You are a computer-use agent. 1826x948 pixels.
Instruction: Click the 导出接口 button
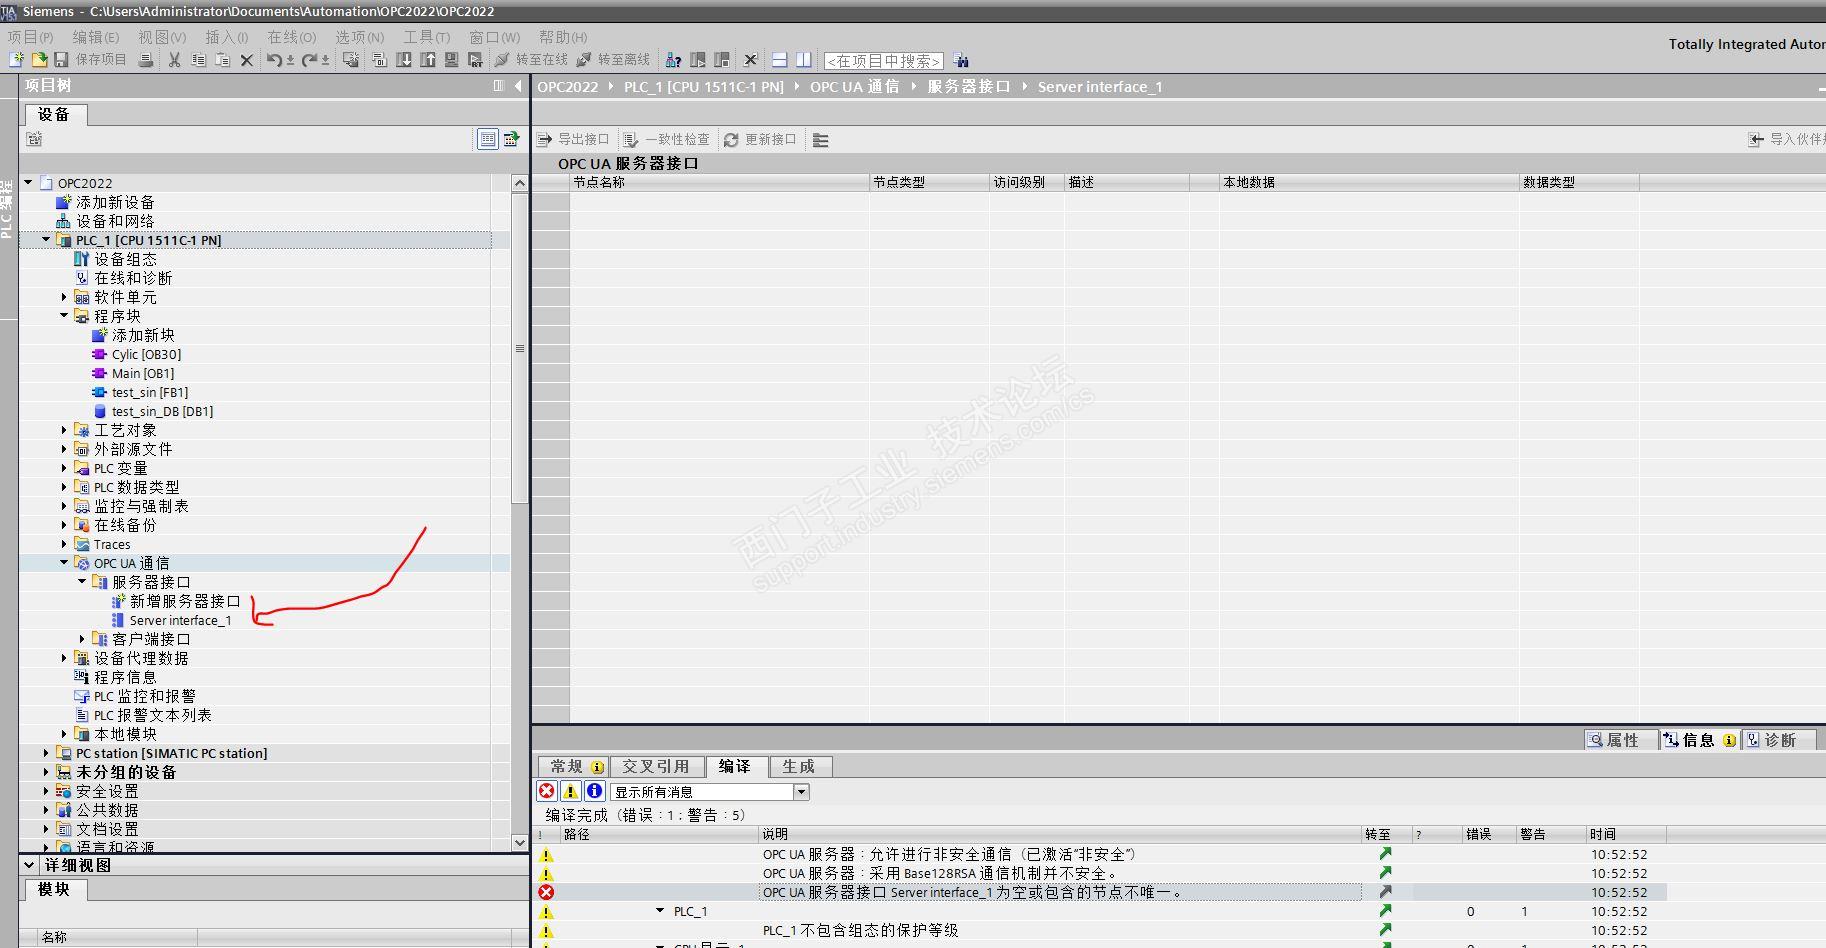point(573,140)
